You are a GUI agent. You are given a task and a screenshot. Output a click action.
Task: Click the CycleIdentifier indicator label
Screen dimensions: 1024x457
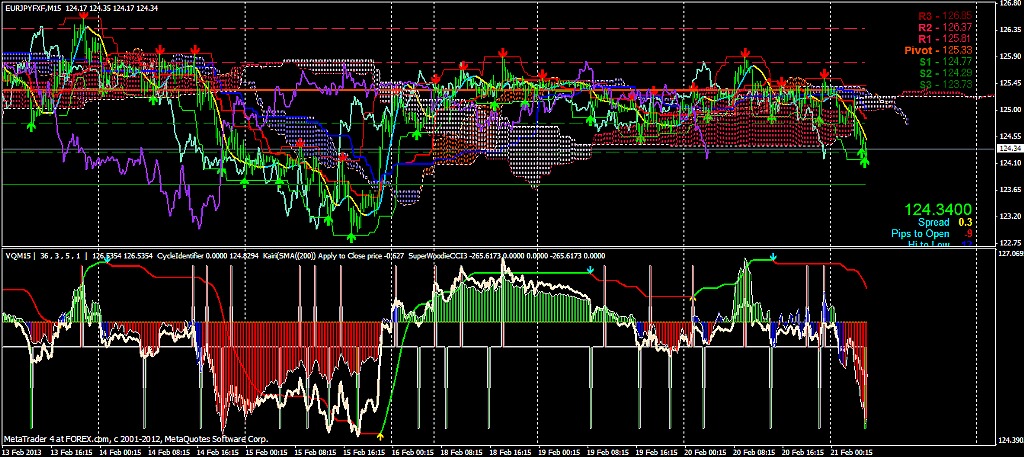[180, 256]
